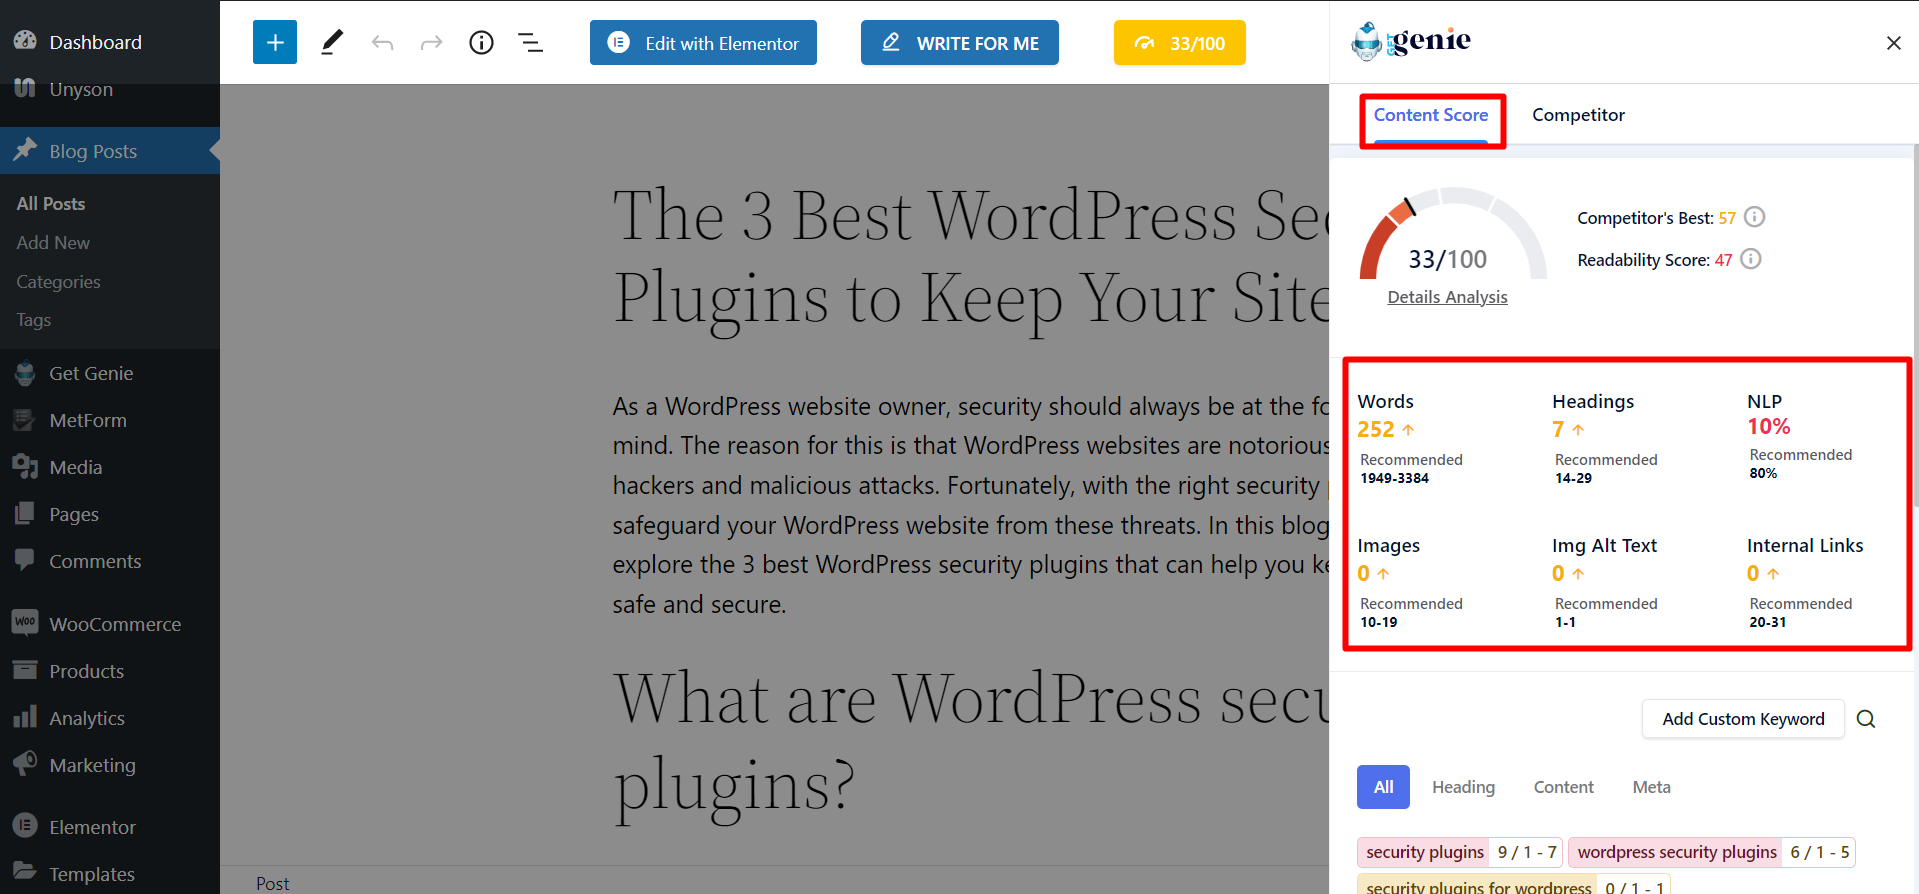Image resolution: width=1919 pixels, height=894 pixels.
Task: Click the yellow 33/100 score button
Action: 1180,43
